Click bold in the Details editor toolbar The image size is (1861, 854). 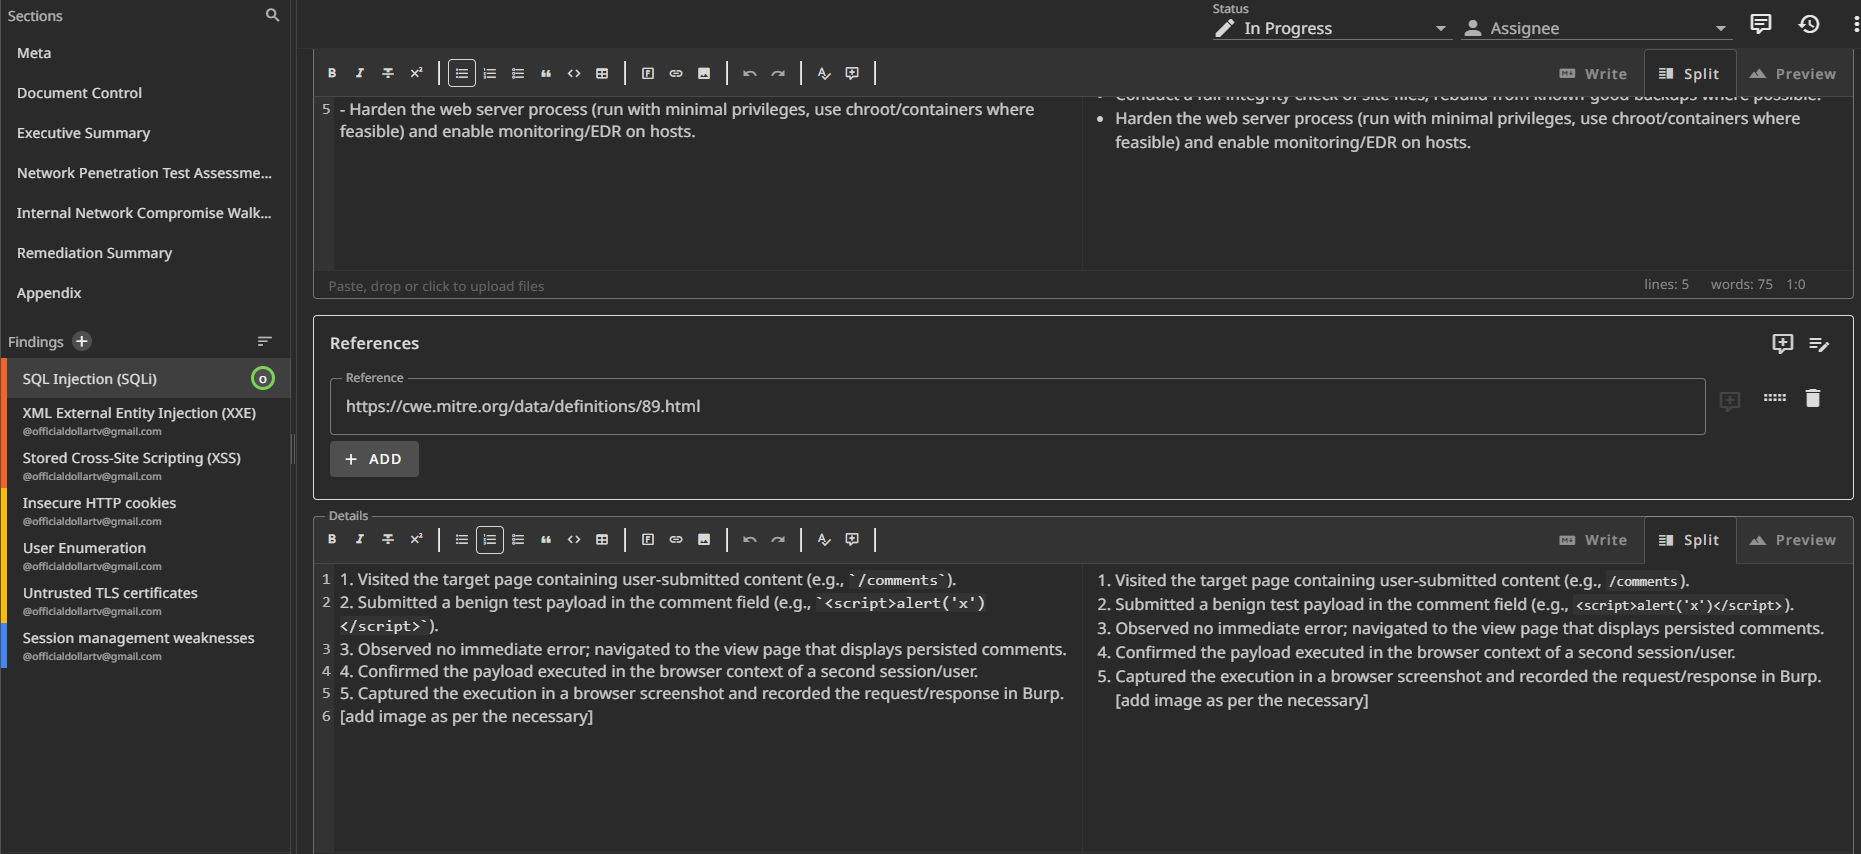pos(332,540)
